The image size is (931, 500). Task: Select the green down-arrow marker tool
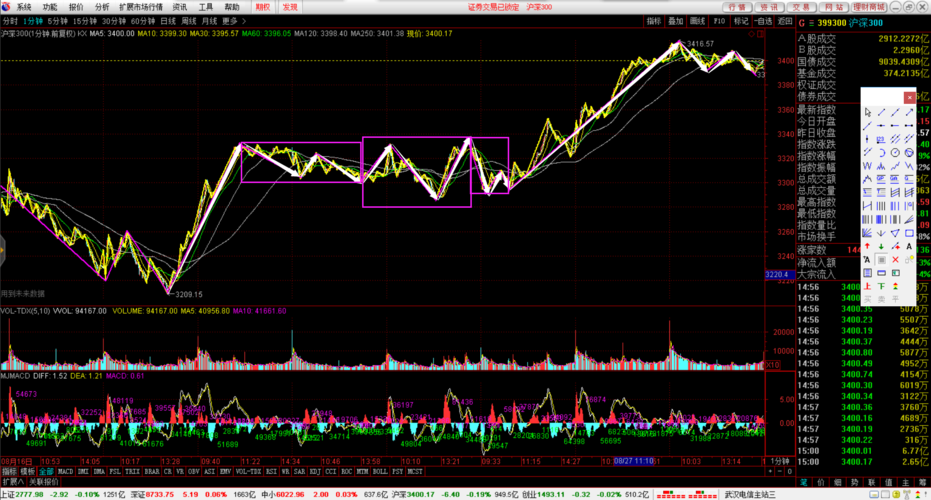pos(880,246)
